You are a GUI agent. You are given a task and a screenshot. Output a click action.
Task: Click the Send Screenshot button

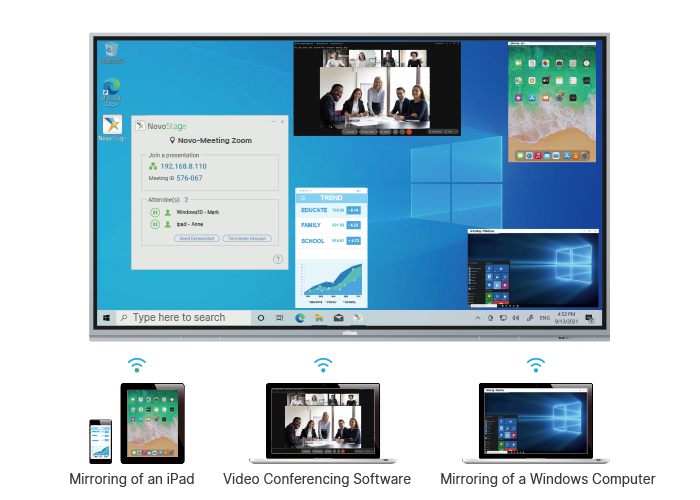click(198, 239)
